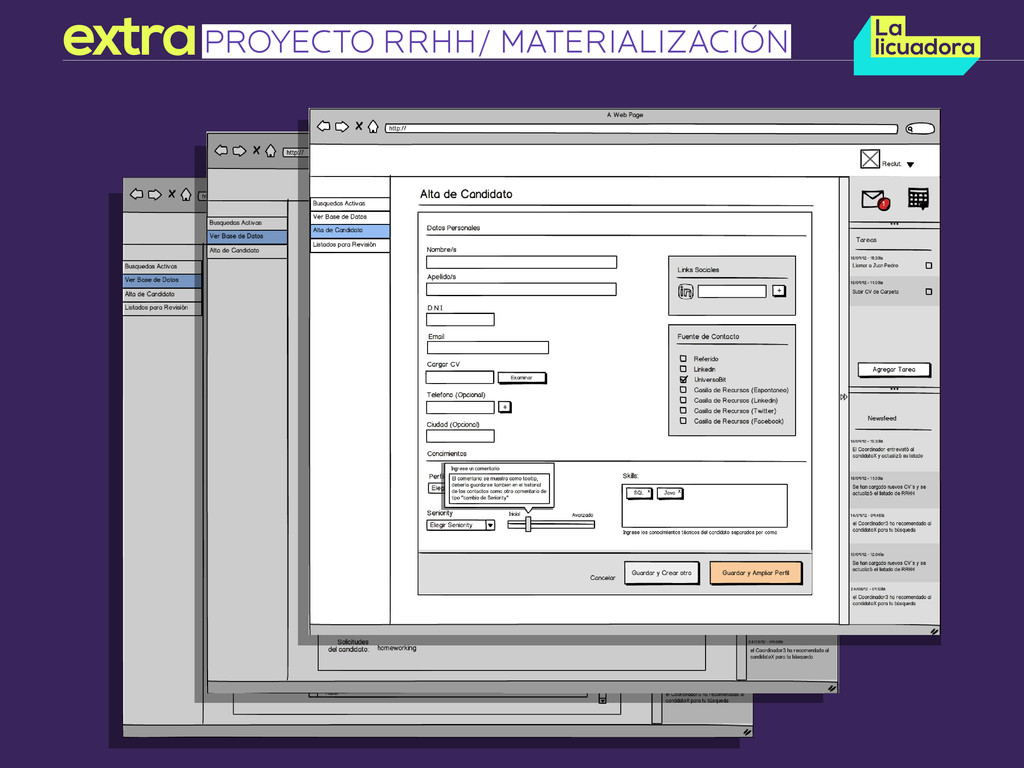Click the Cancelar link
Image resolution: width=1024 pixels, height=768 pixels.
603,577
